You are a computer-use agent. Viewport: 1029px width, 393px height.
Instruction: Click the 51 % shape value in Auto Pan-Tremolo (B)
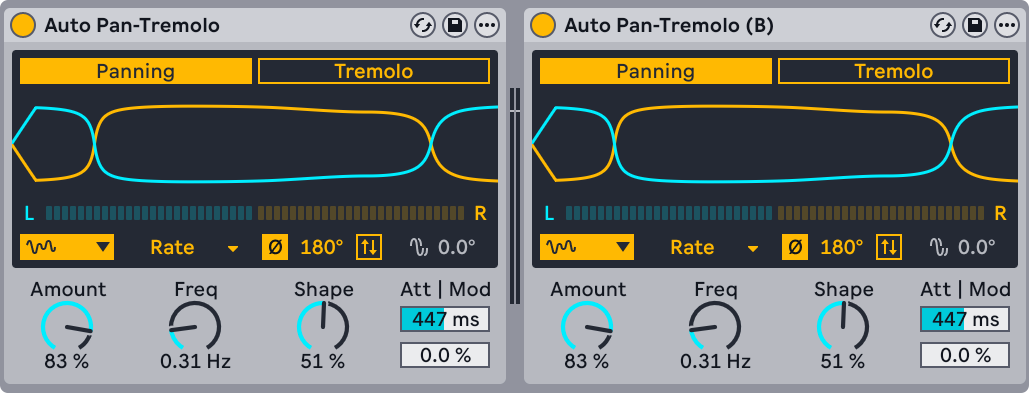(843, 361)
